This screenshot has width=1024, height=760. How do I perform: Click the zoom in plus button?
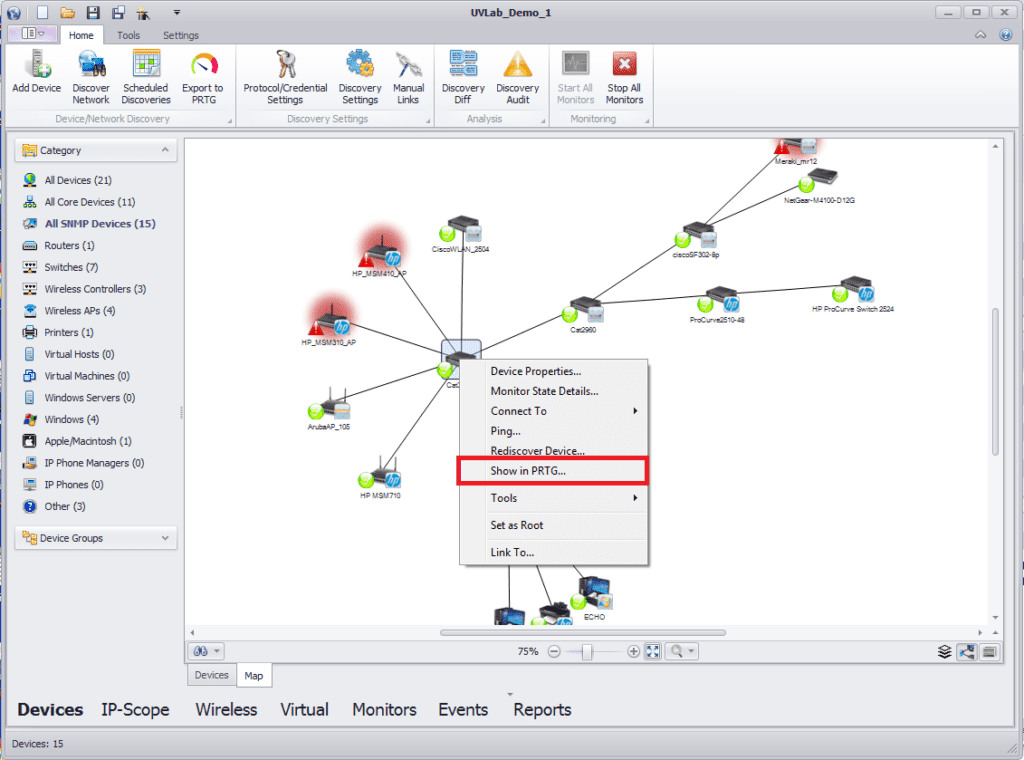point(633,652)
